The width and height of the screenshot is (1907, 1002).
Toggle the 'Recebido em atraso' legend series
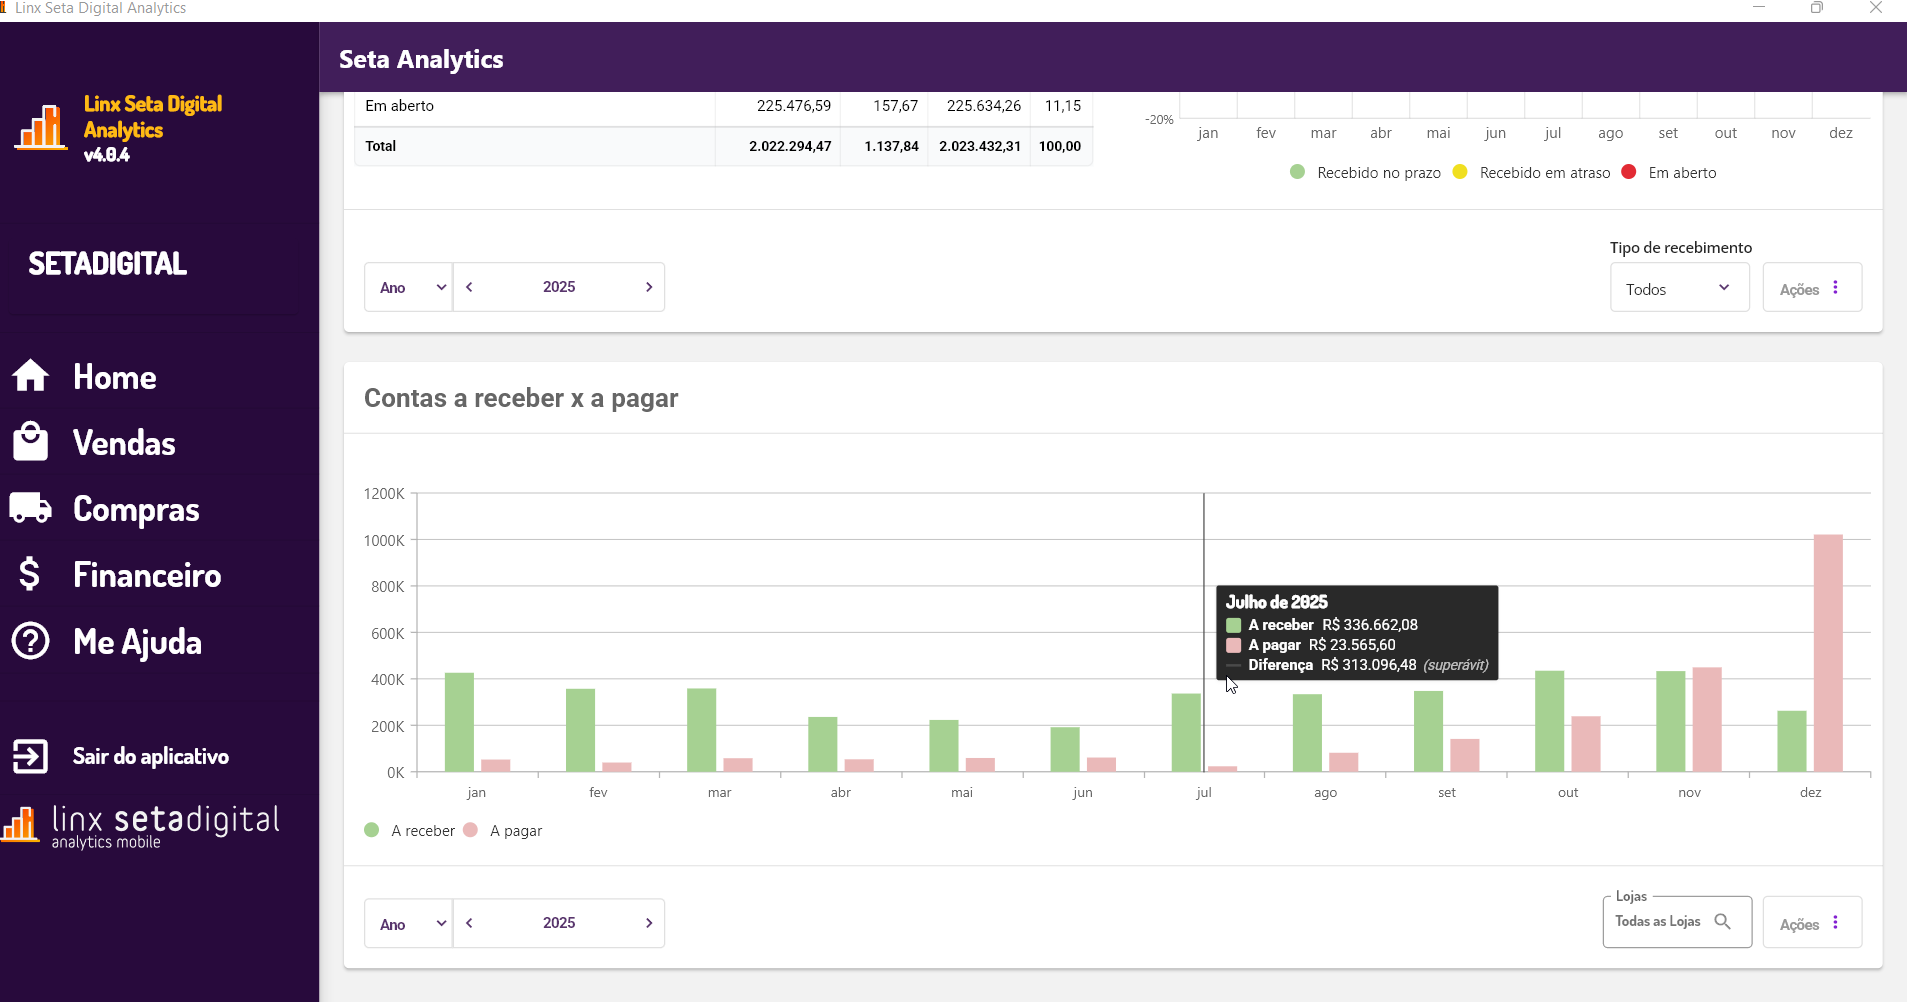(x=1533, y=172)
